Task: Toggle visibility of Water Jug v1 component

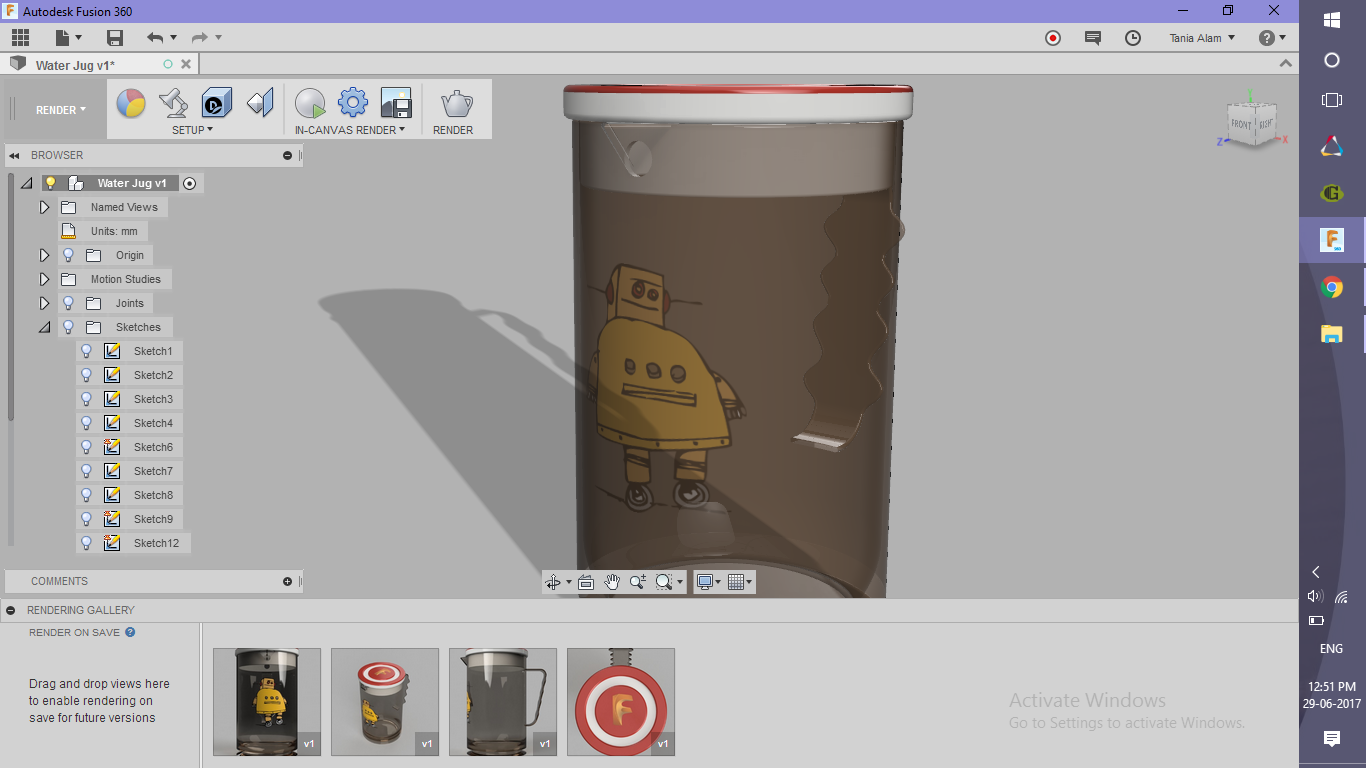Action: coord(50,183)
